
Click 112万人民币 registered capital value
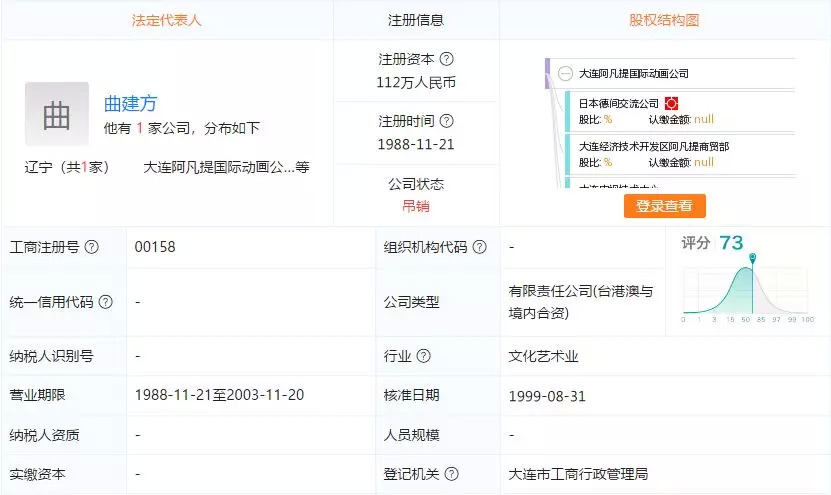pyautogui.click(x=416, y=83)
